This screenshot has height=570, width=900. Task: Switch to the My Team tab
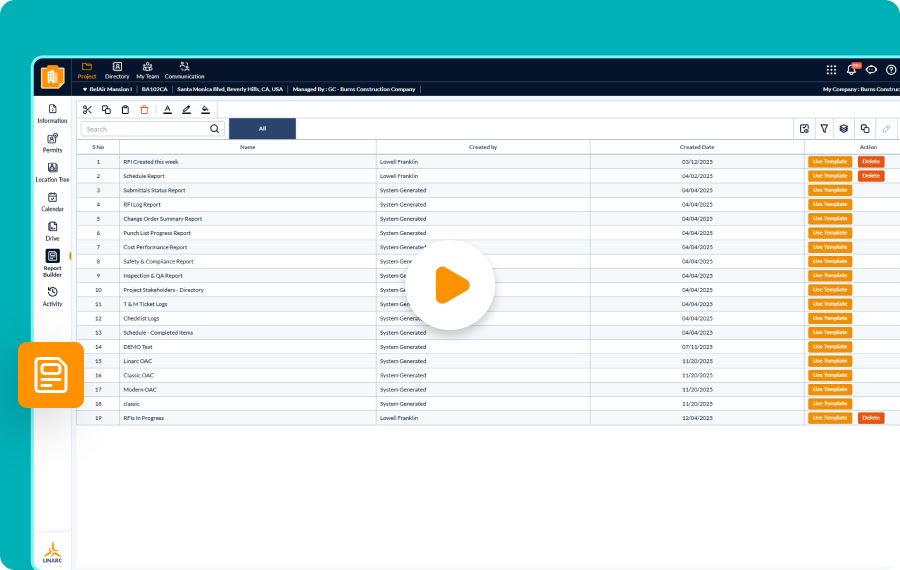point(148,71)
